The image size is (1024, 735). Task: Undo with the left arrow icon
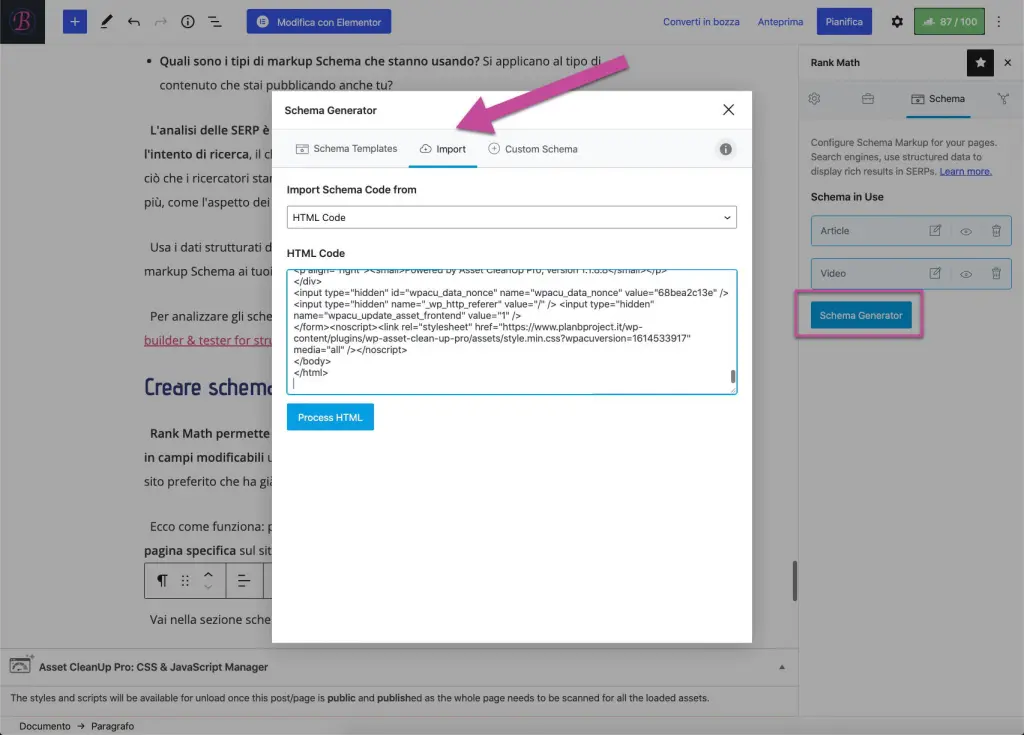[134, 22]
